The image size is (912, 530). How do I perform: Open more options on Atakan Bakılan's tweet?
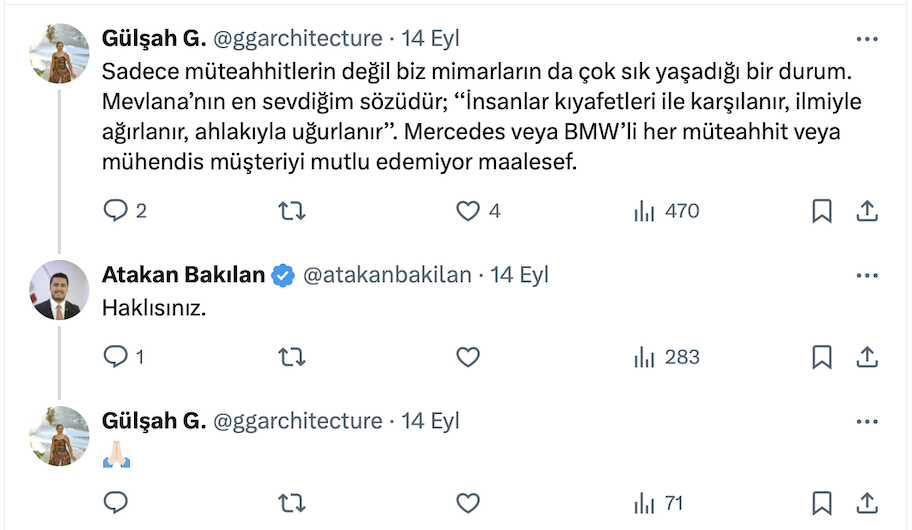pos(867,275)
